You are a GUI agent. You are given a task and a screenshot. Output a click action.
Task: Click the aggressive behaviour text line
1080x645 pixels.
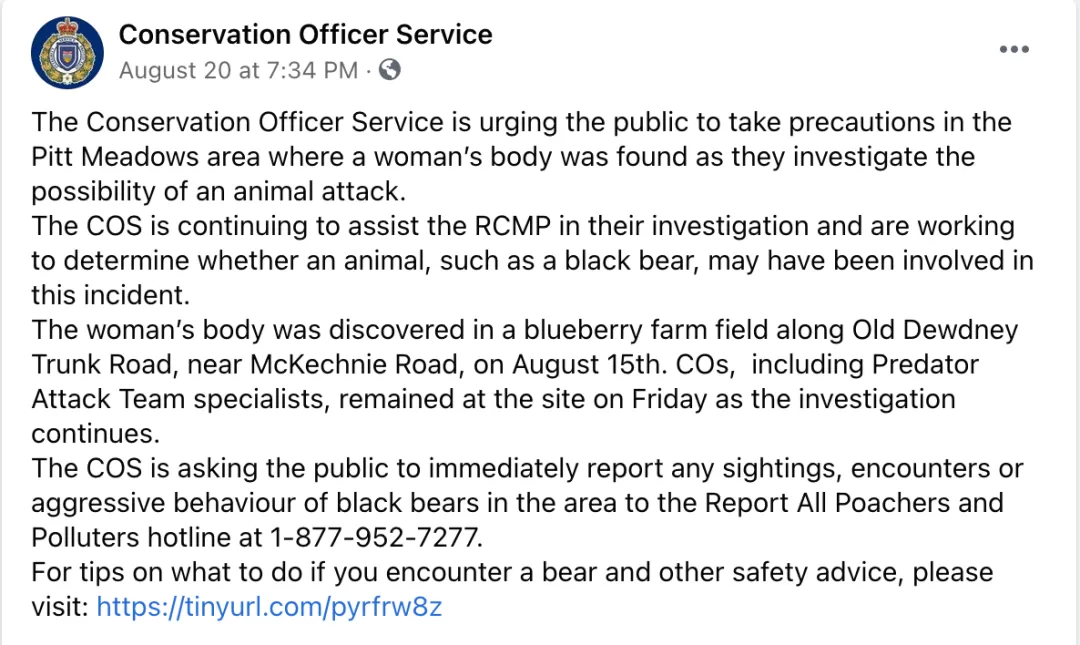pos(517,502)
